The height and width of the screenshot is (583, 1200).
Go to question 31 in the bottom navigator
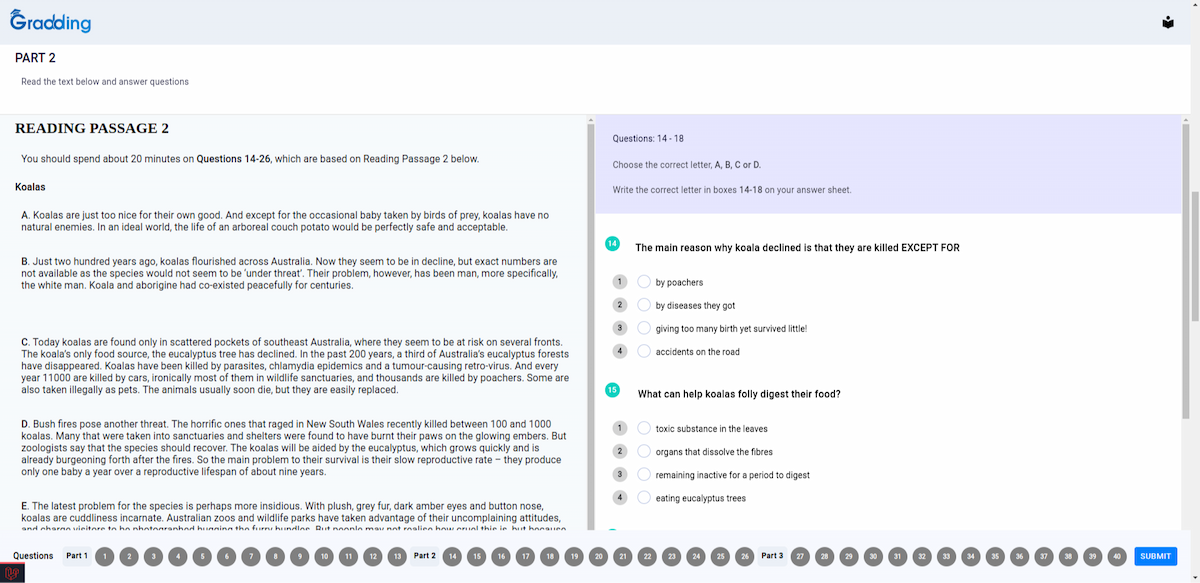click(897, 556)
